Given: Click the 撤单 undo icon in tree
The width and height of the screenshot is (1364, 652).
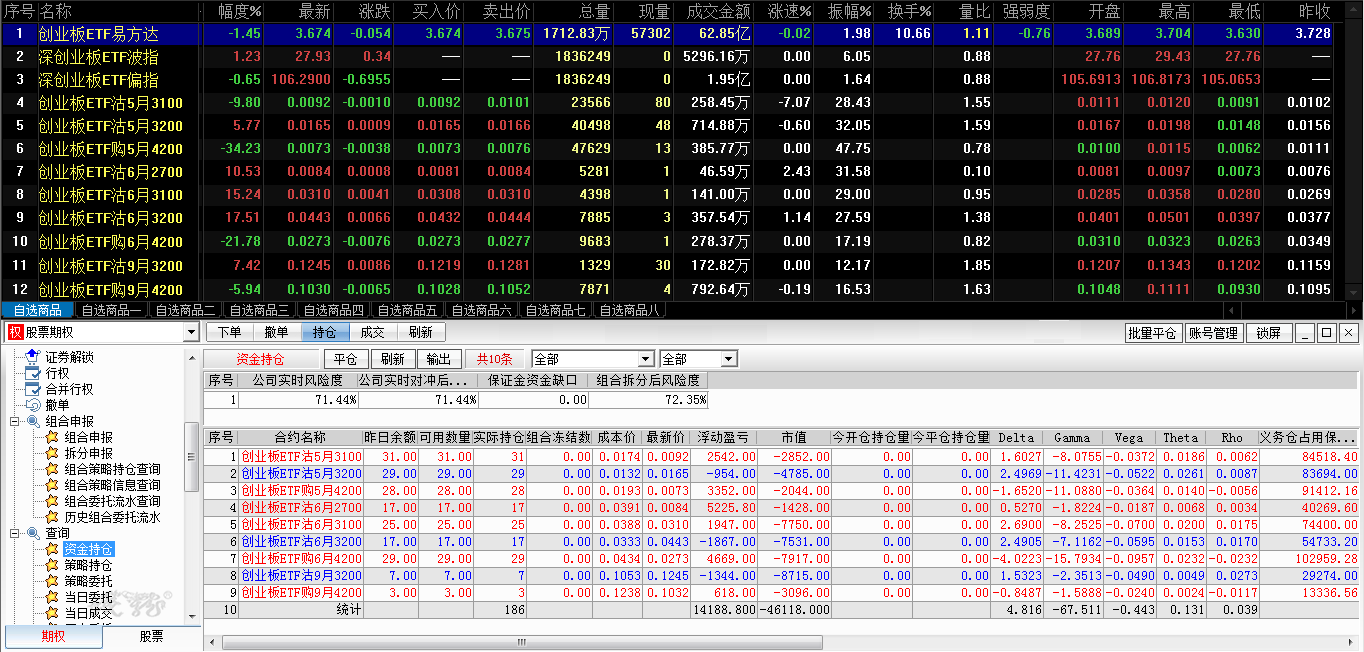Looking at the screenshot, I should [33, 405].
